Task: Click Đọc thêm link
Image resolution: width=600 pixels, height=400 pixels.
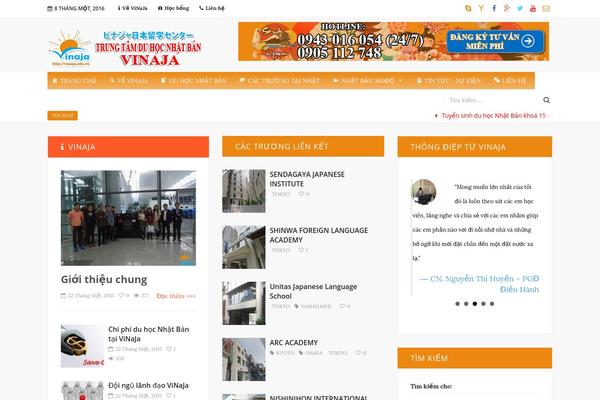Action: pyautogui.click(x=176, y=296)
